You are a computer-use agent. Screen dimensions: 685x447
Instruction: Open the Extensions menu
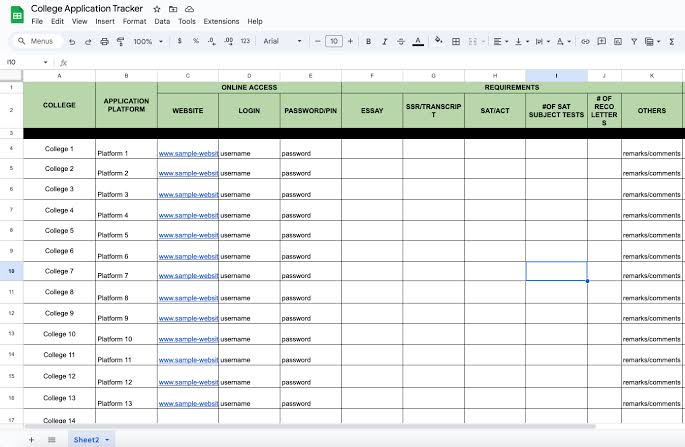click(221, 21)
